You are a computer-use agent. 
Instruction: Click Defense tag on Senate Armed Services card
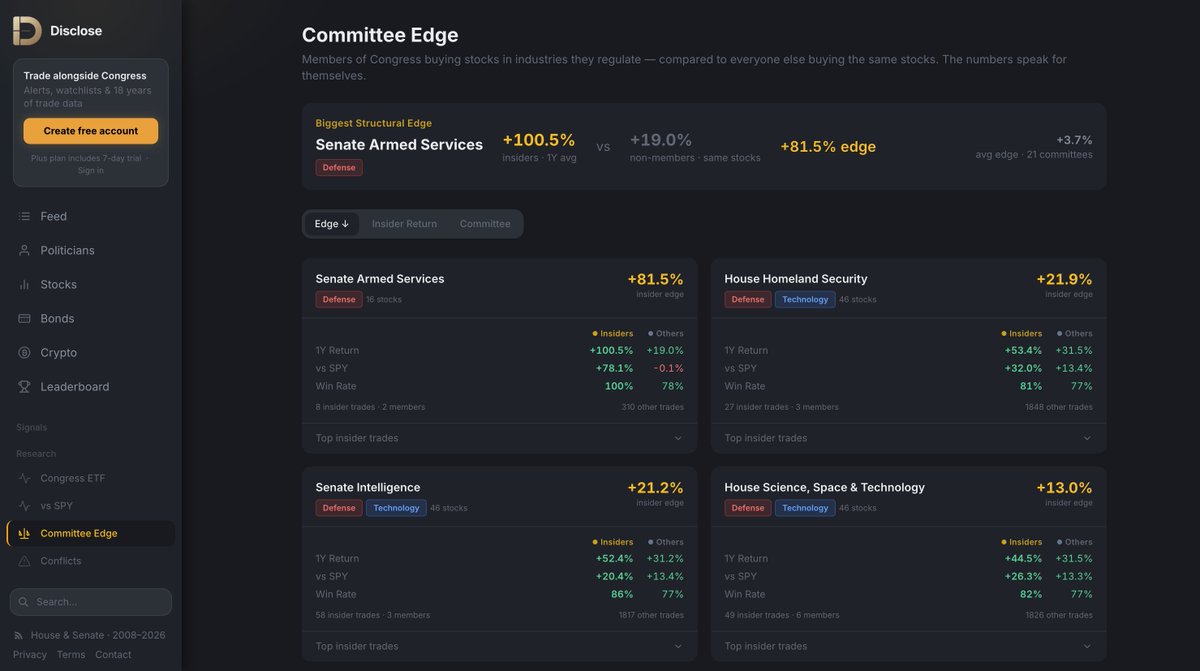(x=339, y=299)
